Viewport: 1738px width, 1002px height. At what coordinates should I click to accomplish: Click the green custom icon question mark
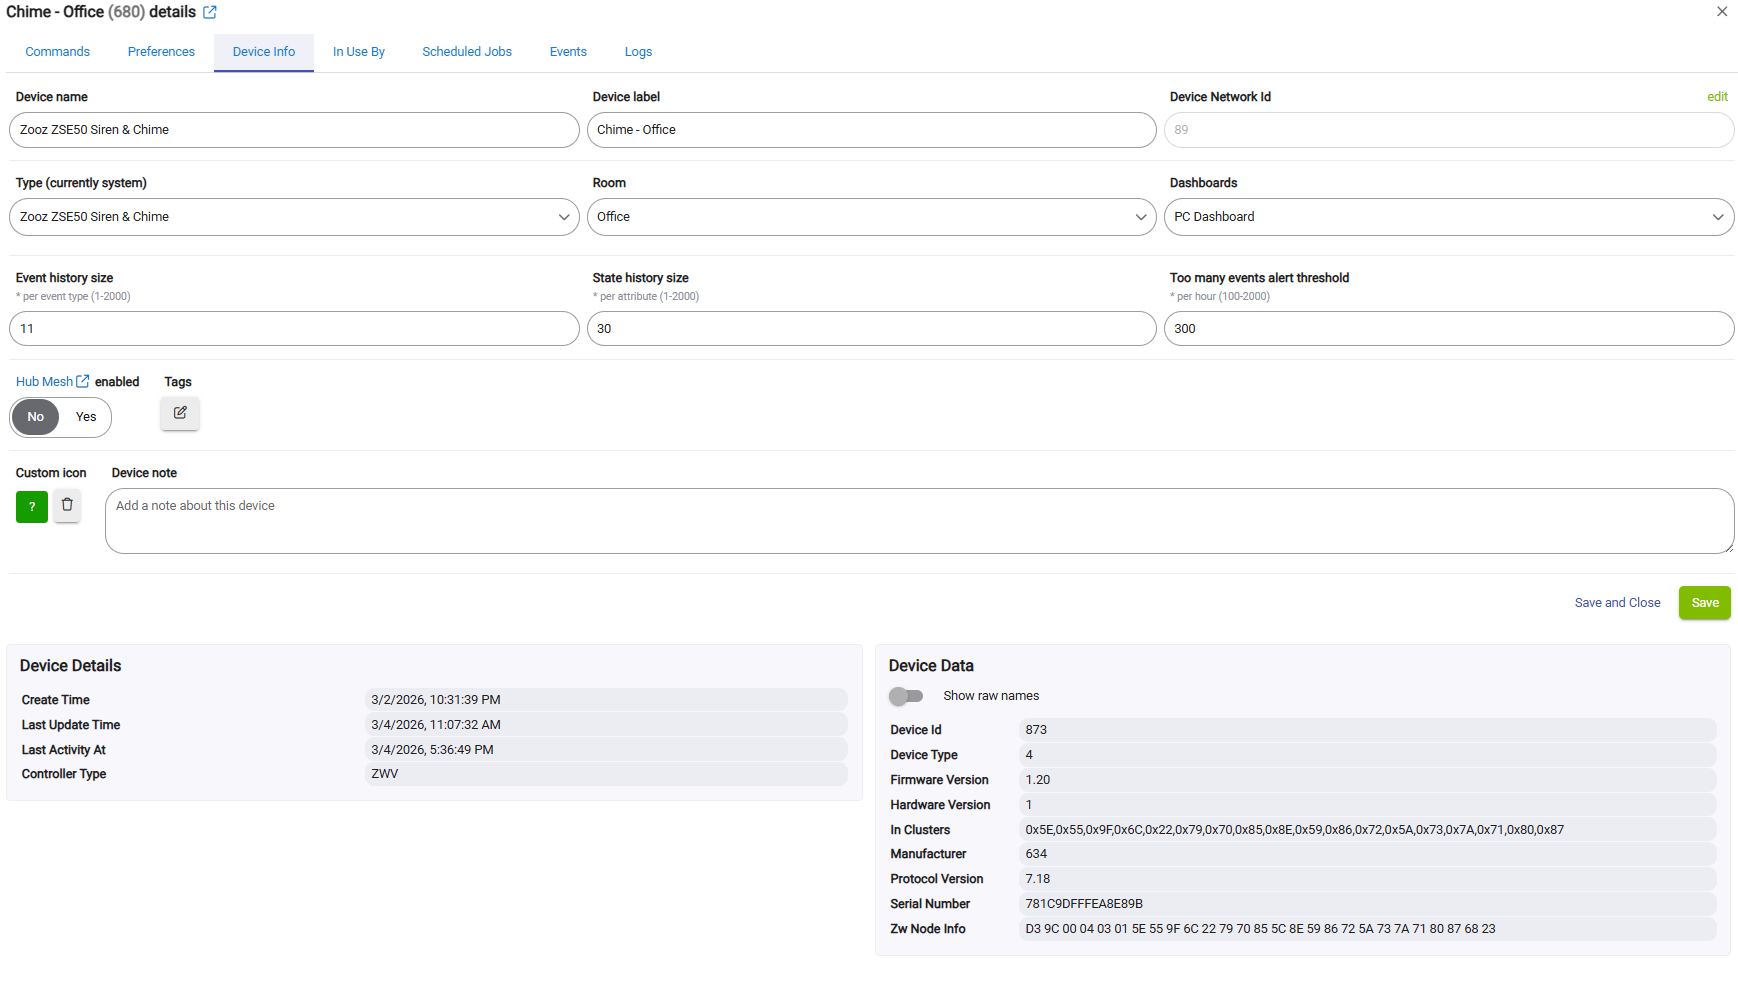click(x=32, y=507)
